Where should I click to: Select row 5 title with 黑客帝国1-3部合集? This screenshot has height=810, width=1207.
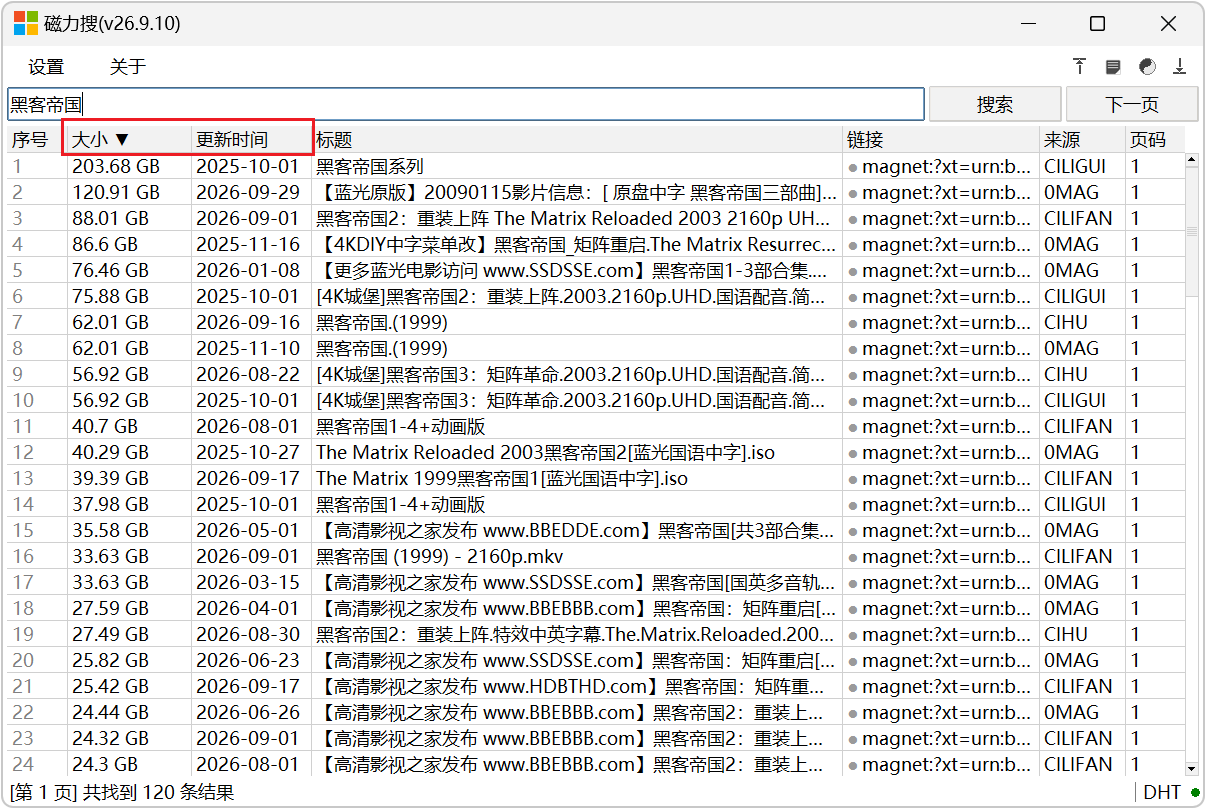572,270
